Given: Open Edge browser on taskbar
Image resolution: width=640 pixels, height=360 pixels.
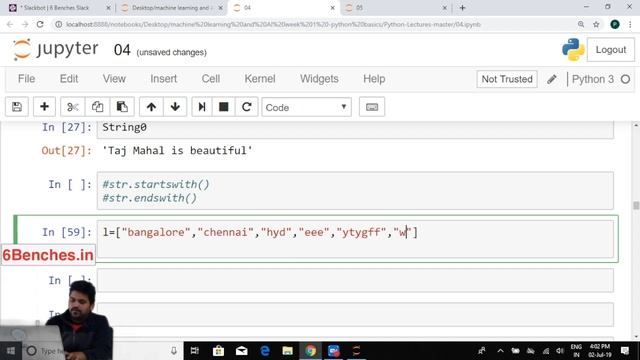Looking at the screenshot, I should pyautogui.click(x=265, y=351).
